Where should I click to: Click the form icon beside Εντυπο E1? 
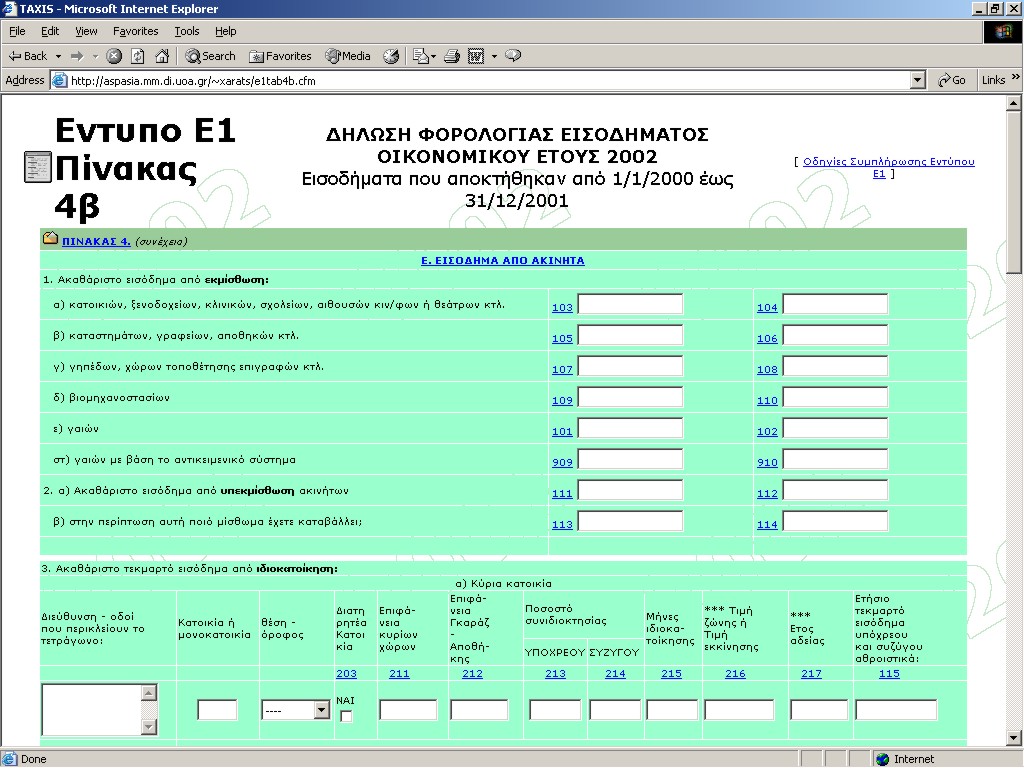pos(38,167)
